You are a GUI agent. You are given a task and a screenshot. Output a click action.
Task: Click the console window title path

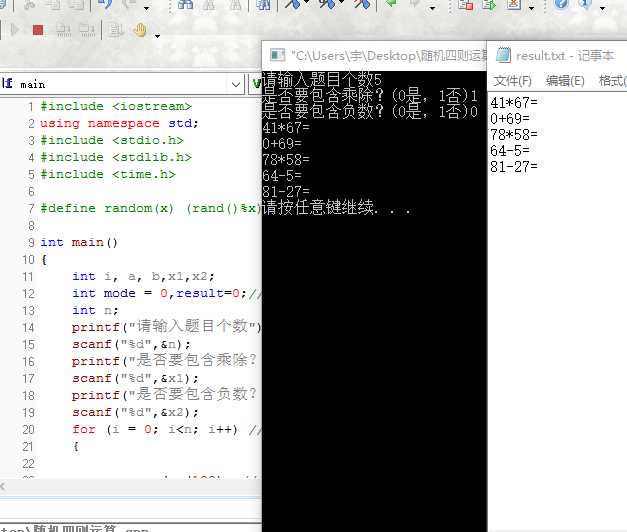click(389, 56)
